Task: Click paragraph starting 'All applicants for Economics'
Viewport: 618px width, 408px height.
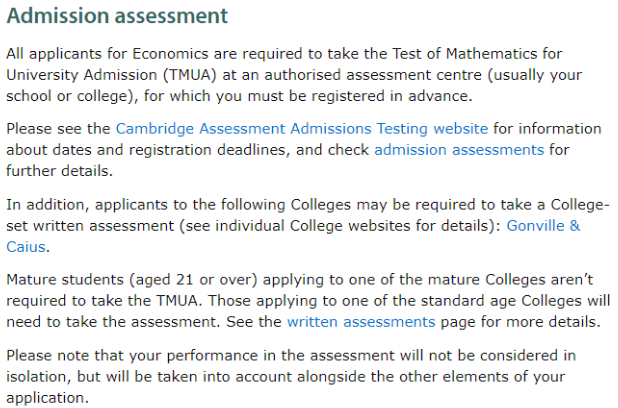Action: click(294, 75)
